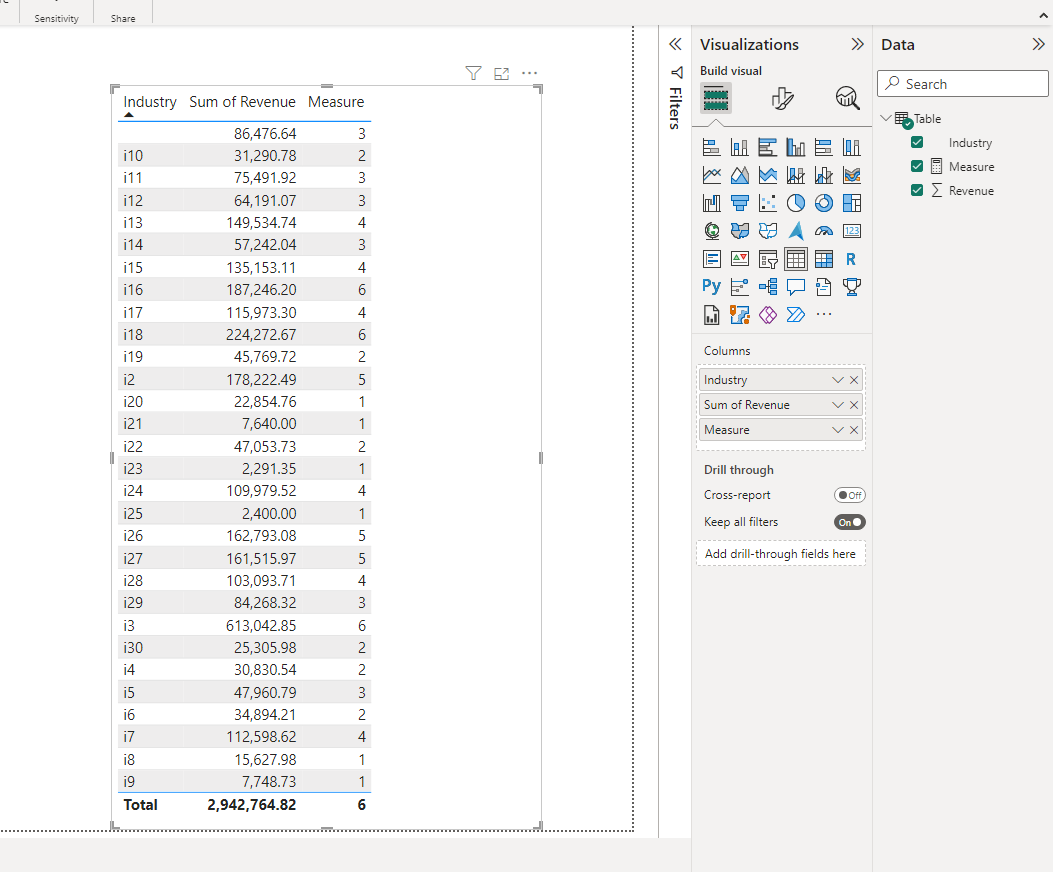Select the Map globe visual
This screenshot has width=1053, height=872.
[711, 231]
